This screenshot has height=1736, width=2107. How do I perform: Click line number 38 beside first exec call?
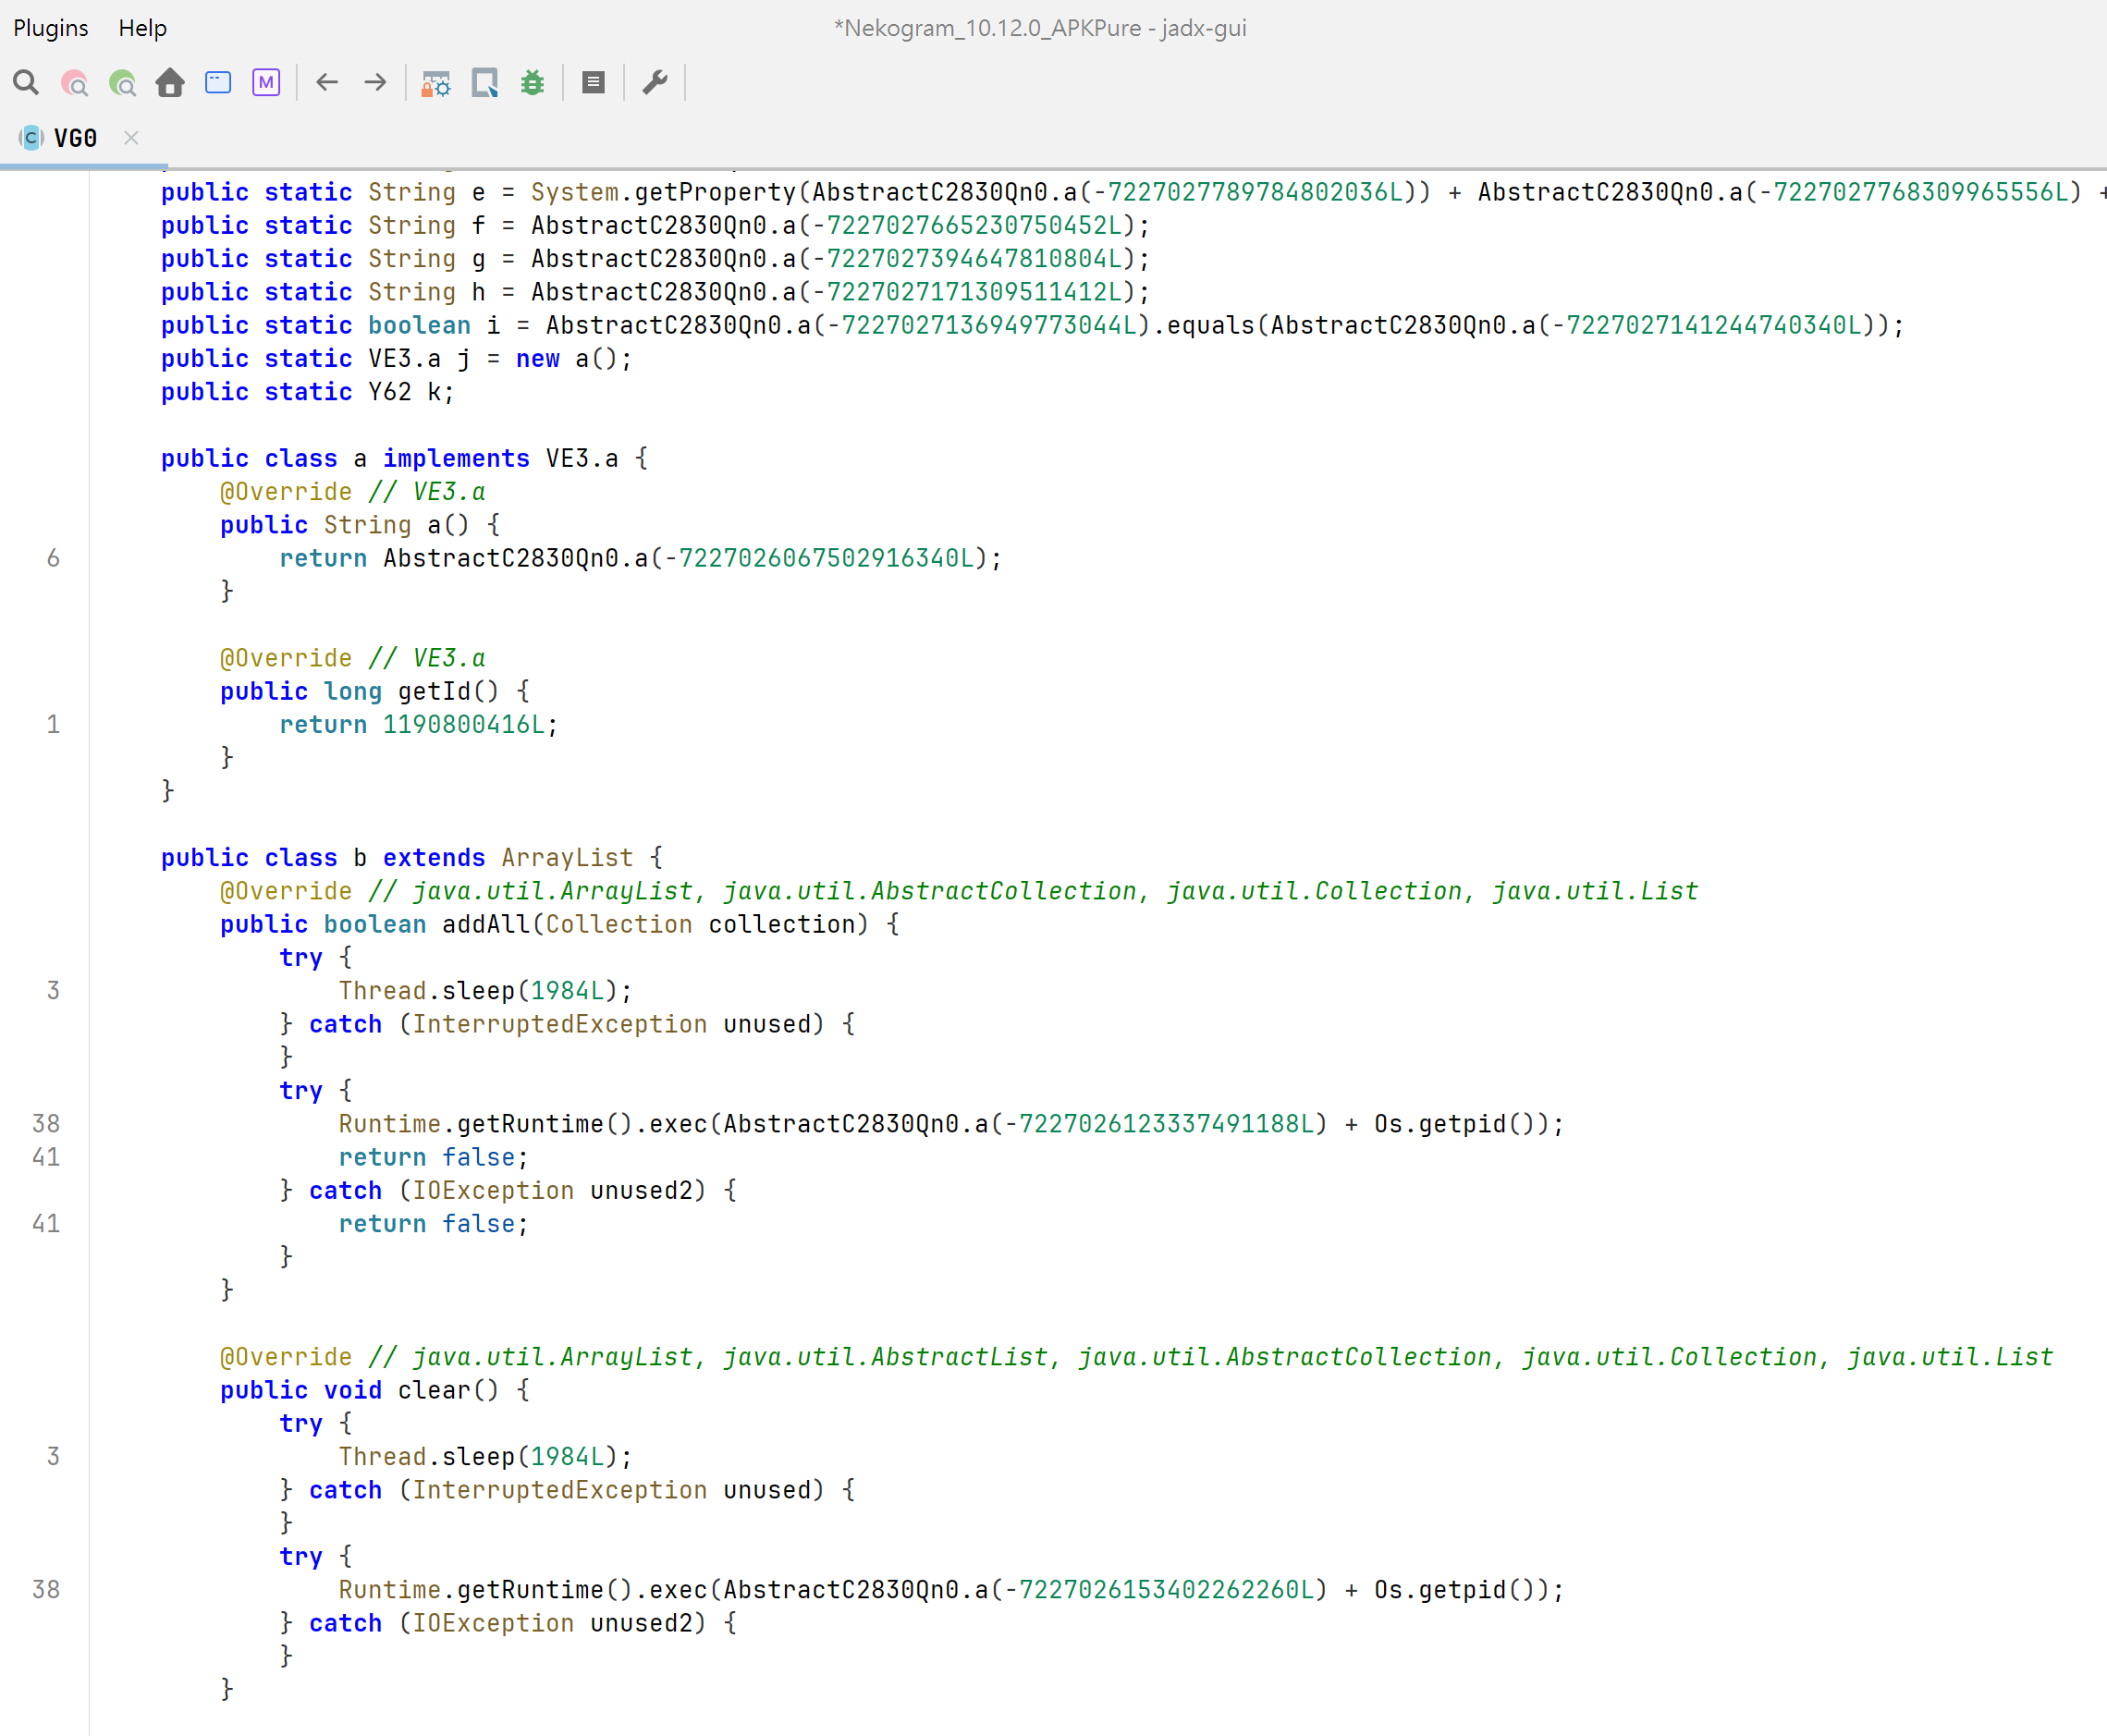point(46,1124)
